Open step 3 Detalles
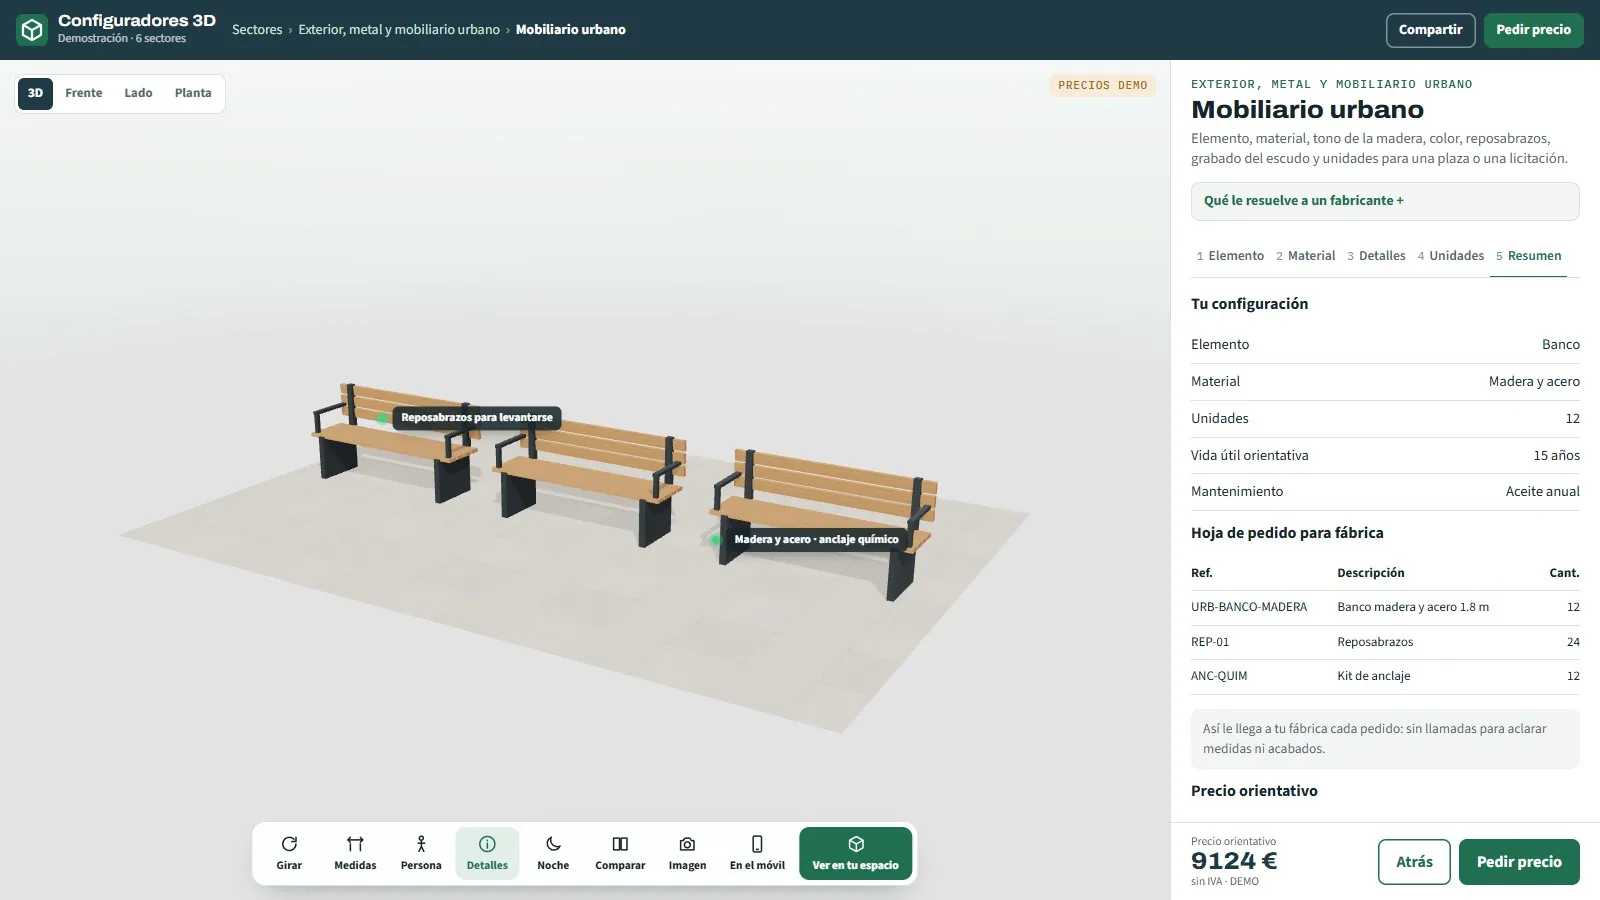1600x900 pixels. pyautogui.click(x=1376, y=256)
